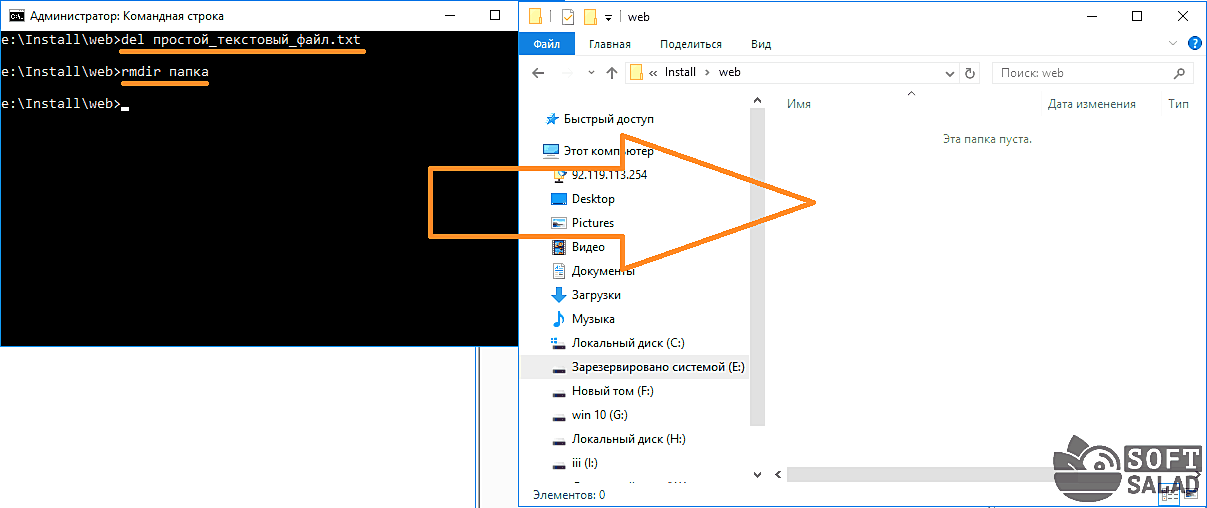This screenshot has height=508, width=1207.
Task: Click in the Поиск: web search field
Action: point(1080,73)
